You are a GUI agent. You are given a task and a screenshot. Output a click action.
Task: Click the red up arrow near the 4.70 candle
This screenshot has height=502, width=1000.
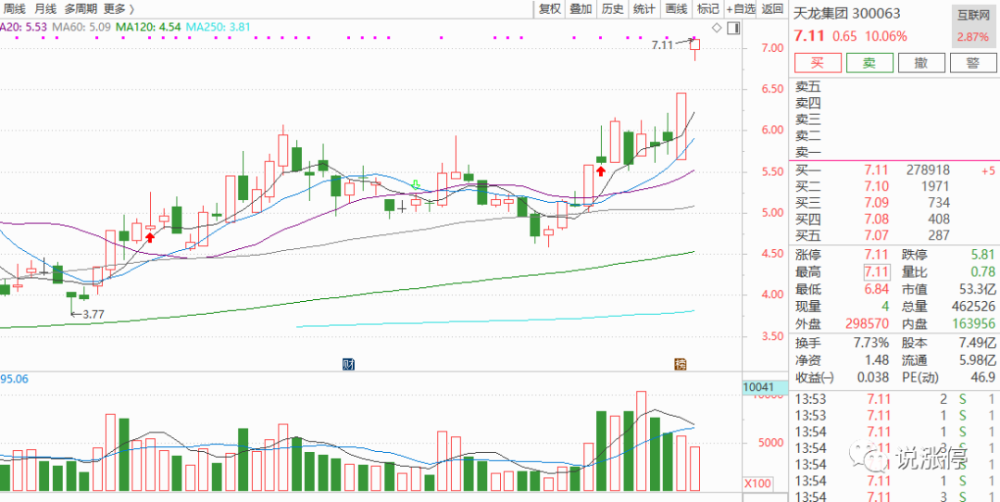150,237
